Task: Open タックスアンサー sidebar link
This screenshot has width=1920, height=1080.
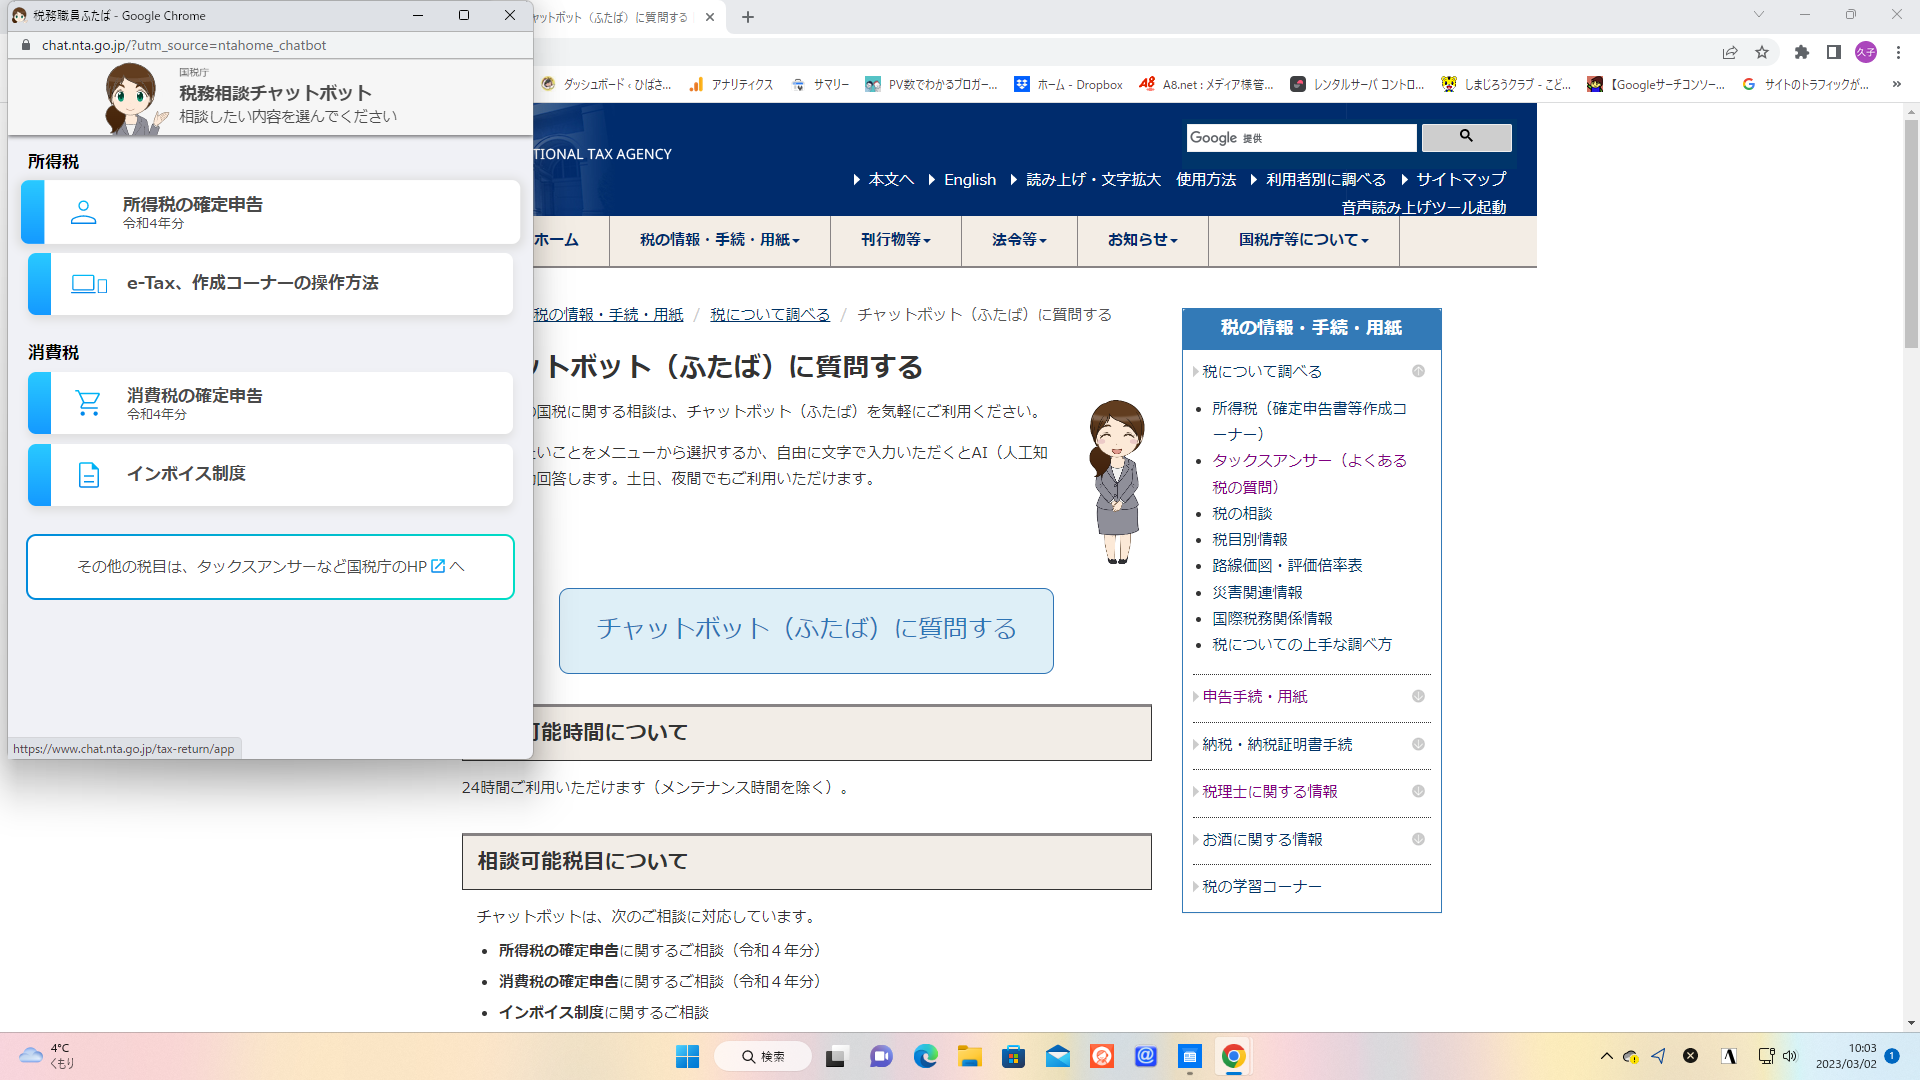Action: 1310,474
